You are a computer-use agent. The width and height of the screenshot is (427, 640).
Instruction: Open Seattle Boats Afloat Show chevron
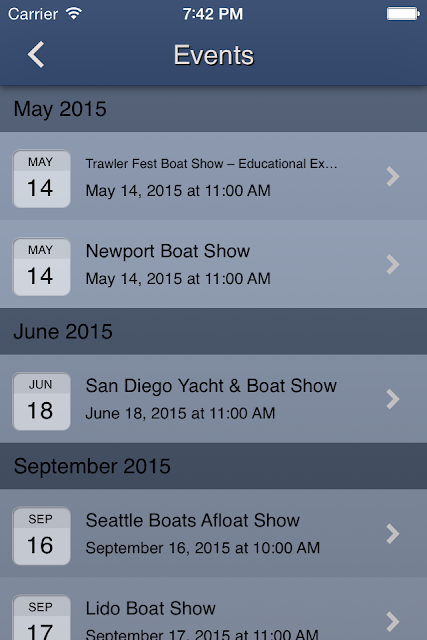click(x=393, y=533)
